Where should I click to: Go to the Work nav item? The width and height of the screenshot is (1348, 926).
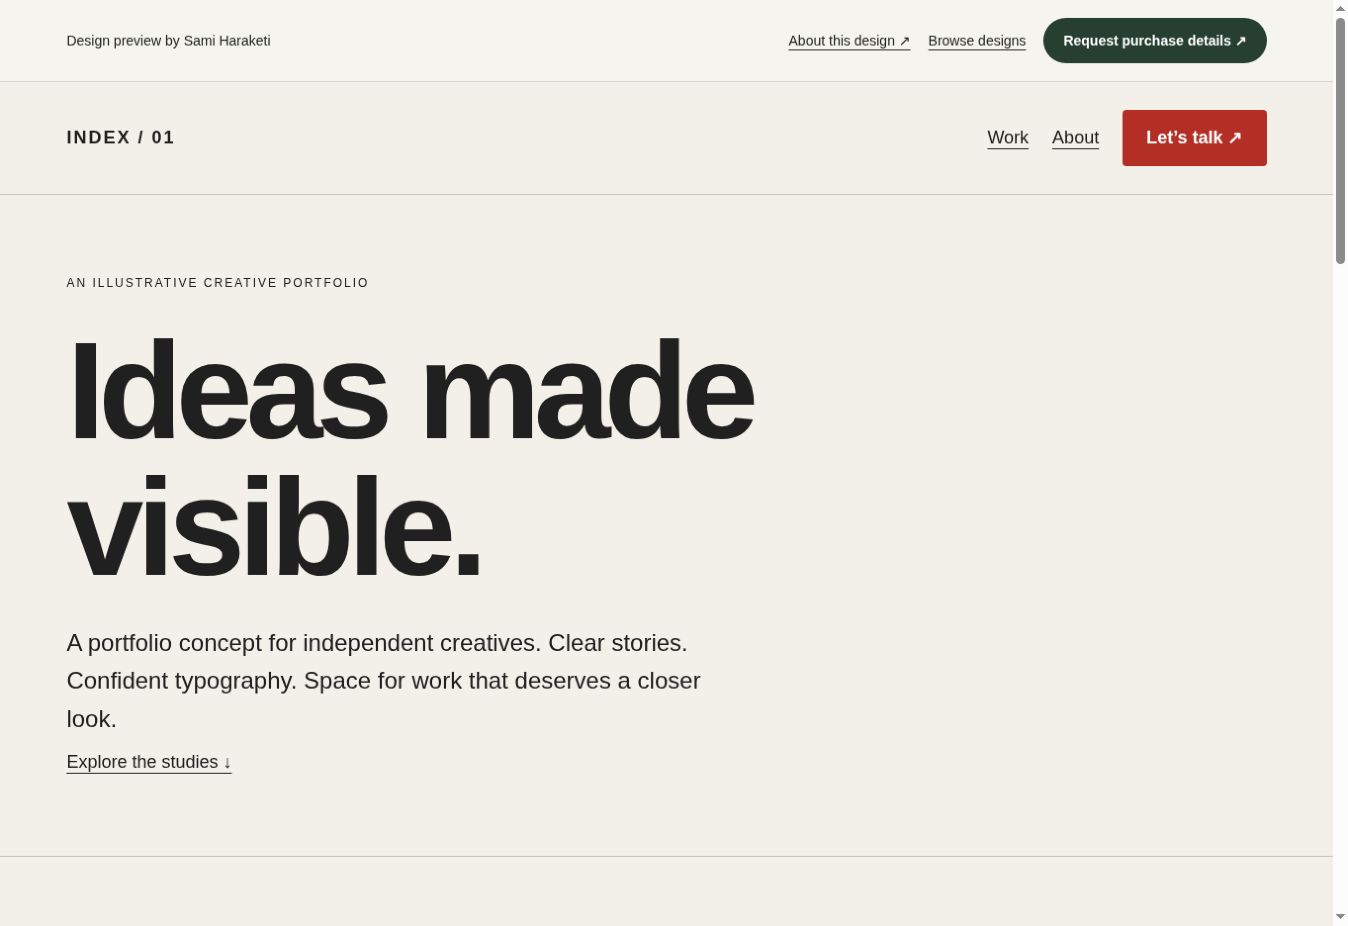1008,138
